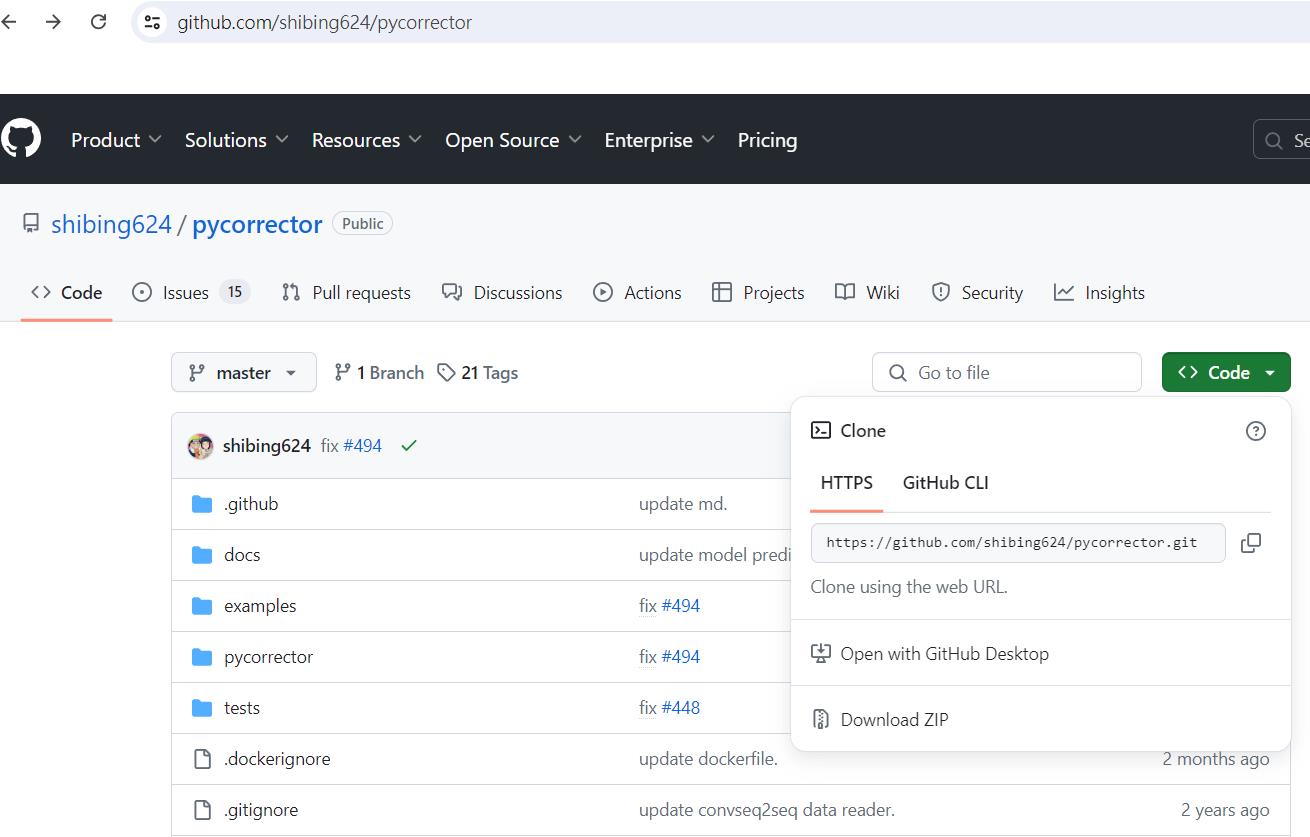Open the .github folder
Viewport: 1310px width, 837px height.
click(x=251, y=504)
